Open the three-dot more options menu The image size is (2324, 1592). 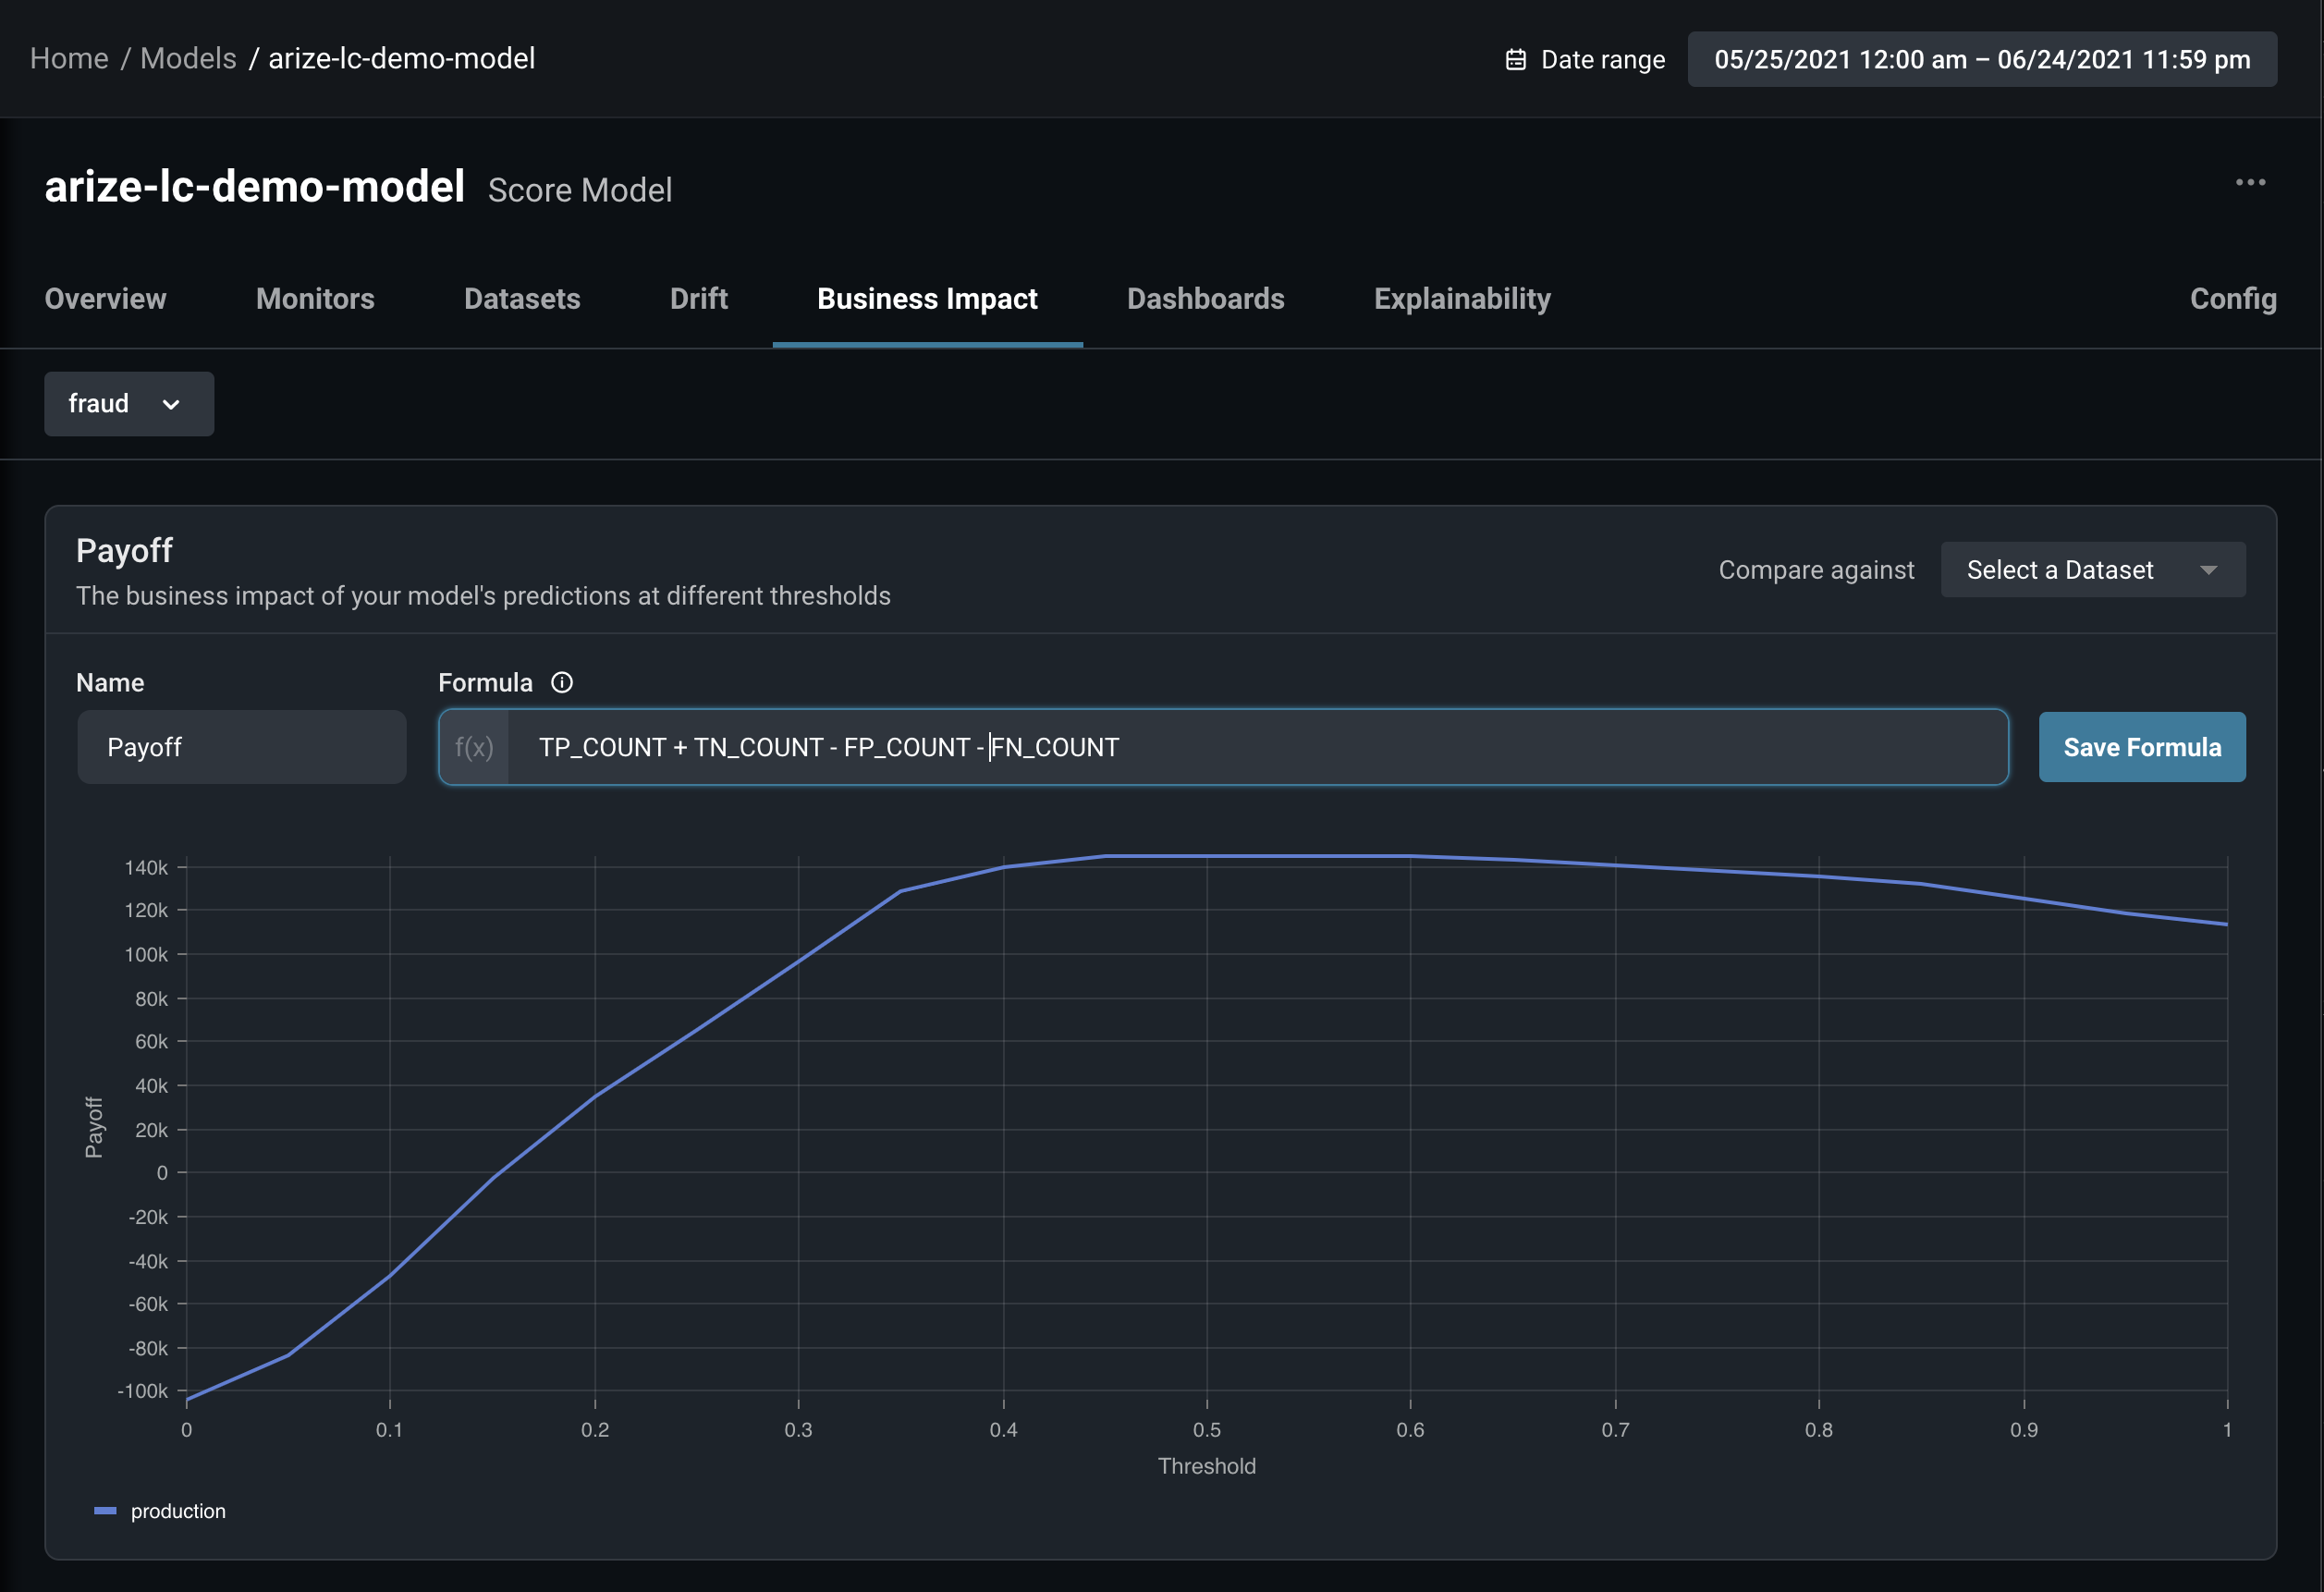click(2250, 182)
